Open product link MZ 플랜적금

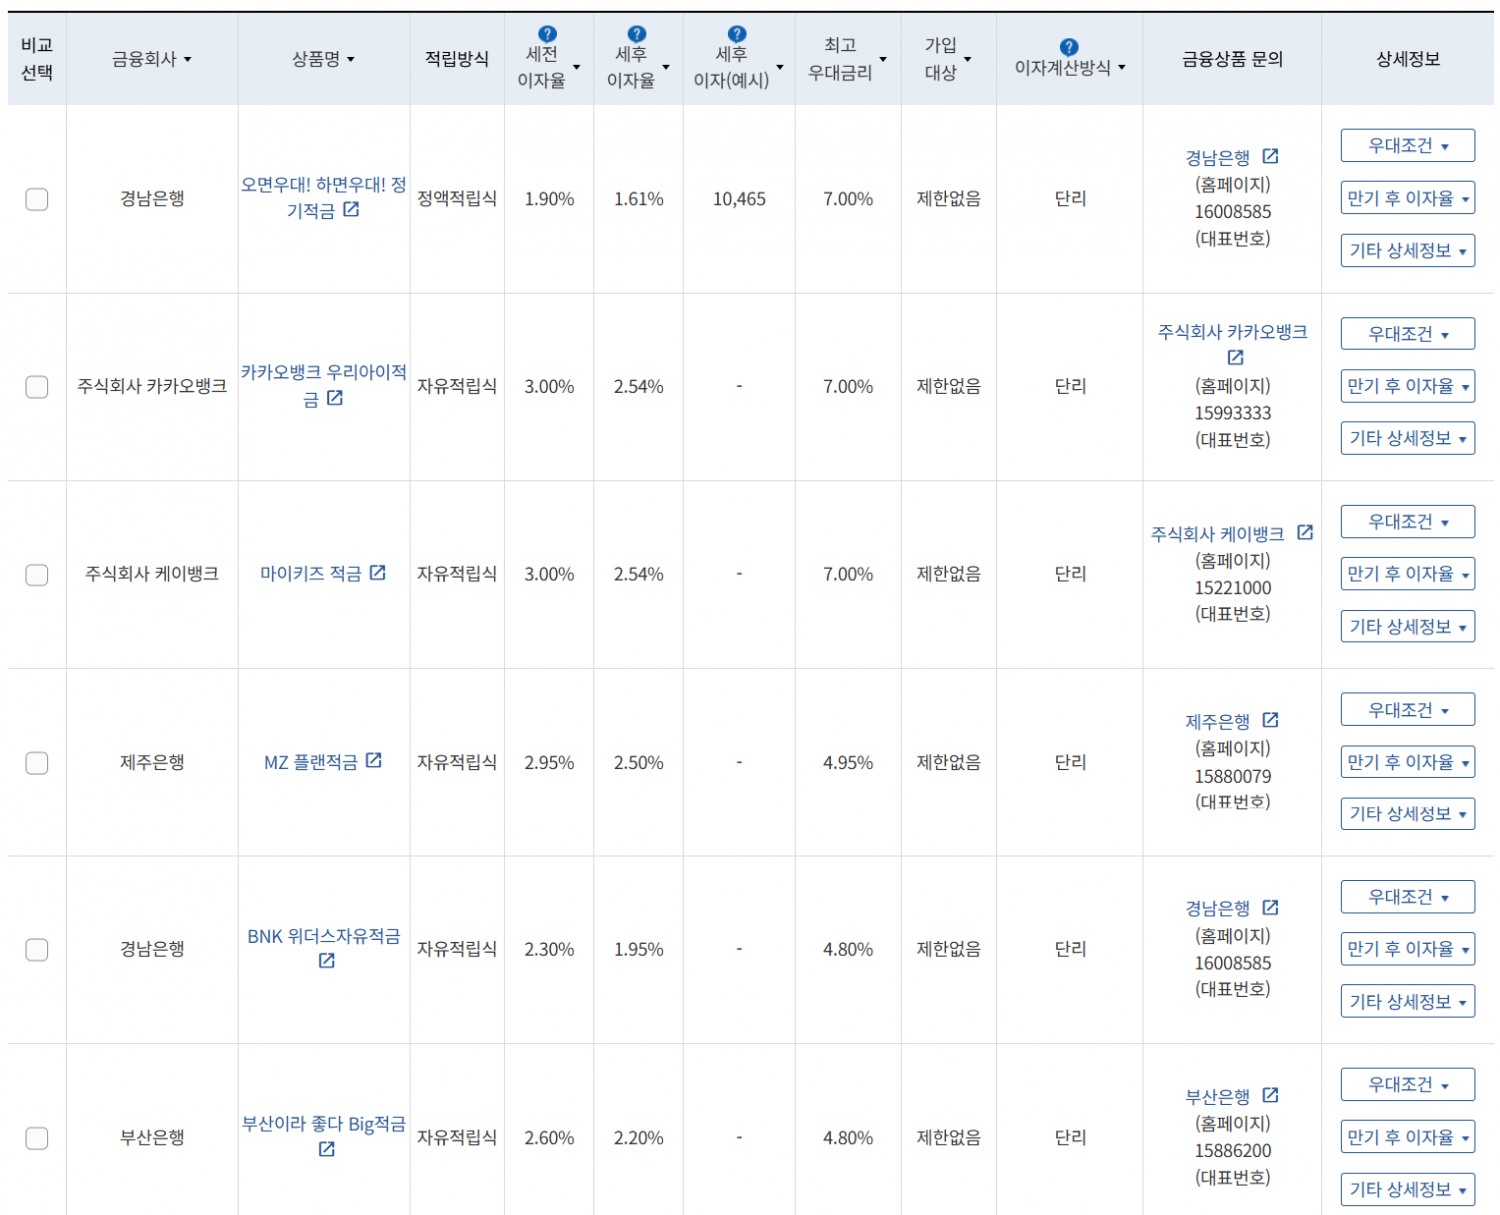coord(310,762)
